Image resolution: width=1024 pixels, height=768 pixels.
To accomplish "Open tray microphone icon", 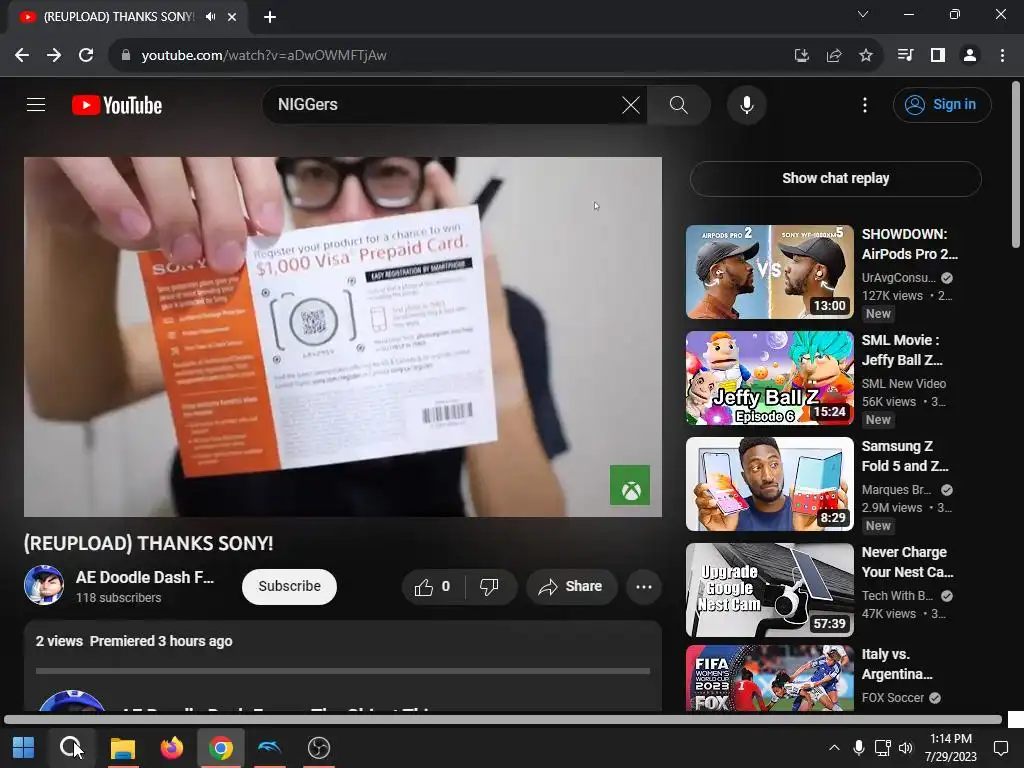I will pyautogui.click(x=859, y=748).
